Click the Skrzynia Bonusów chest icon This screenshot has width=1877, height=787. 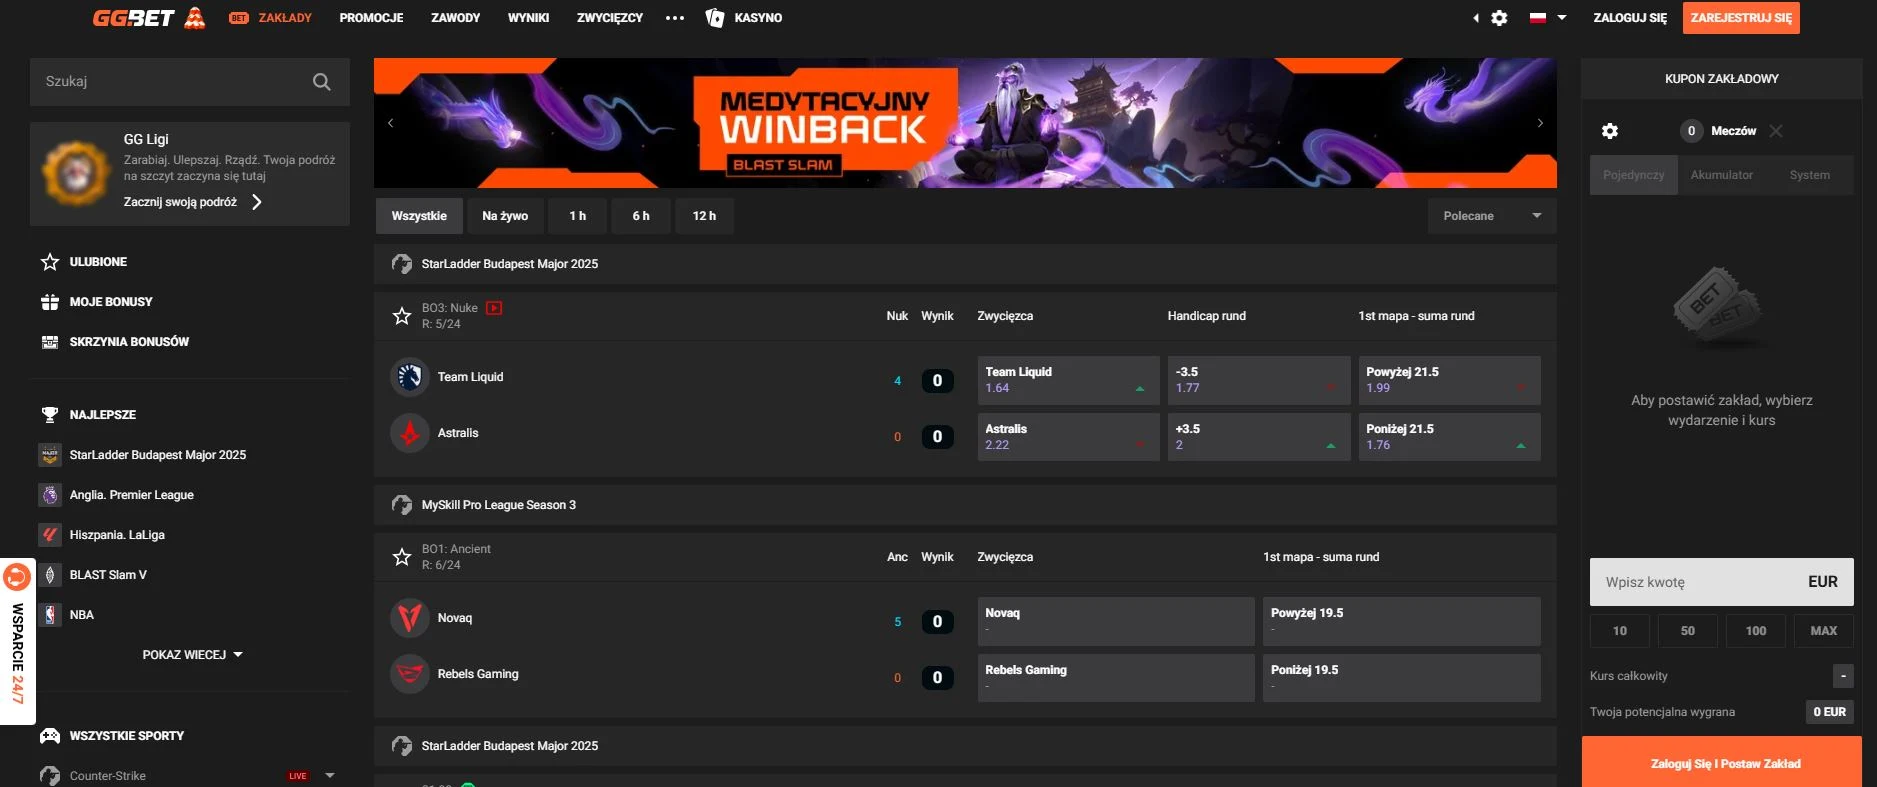[50, 342]
